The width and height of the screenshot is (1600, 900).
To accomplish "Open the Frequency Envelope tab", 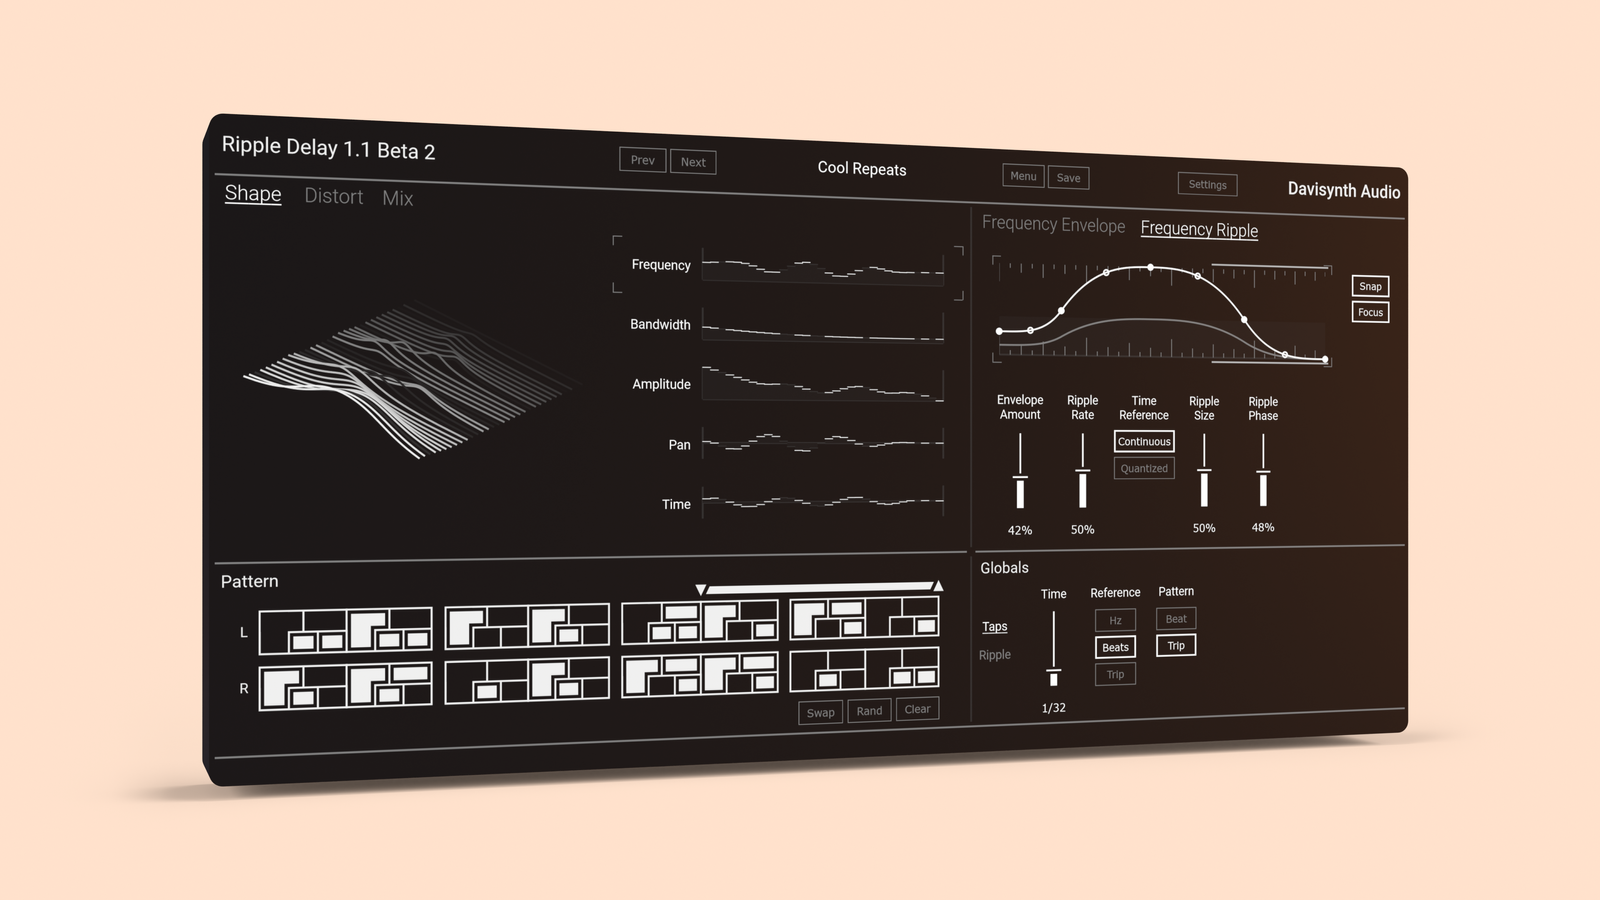I will 1053,224.
